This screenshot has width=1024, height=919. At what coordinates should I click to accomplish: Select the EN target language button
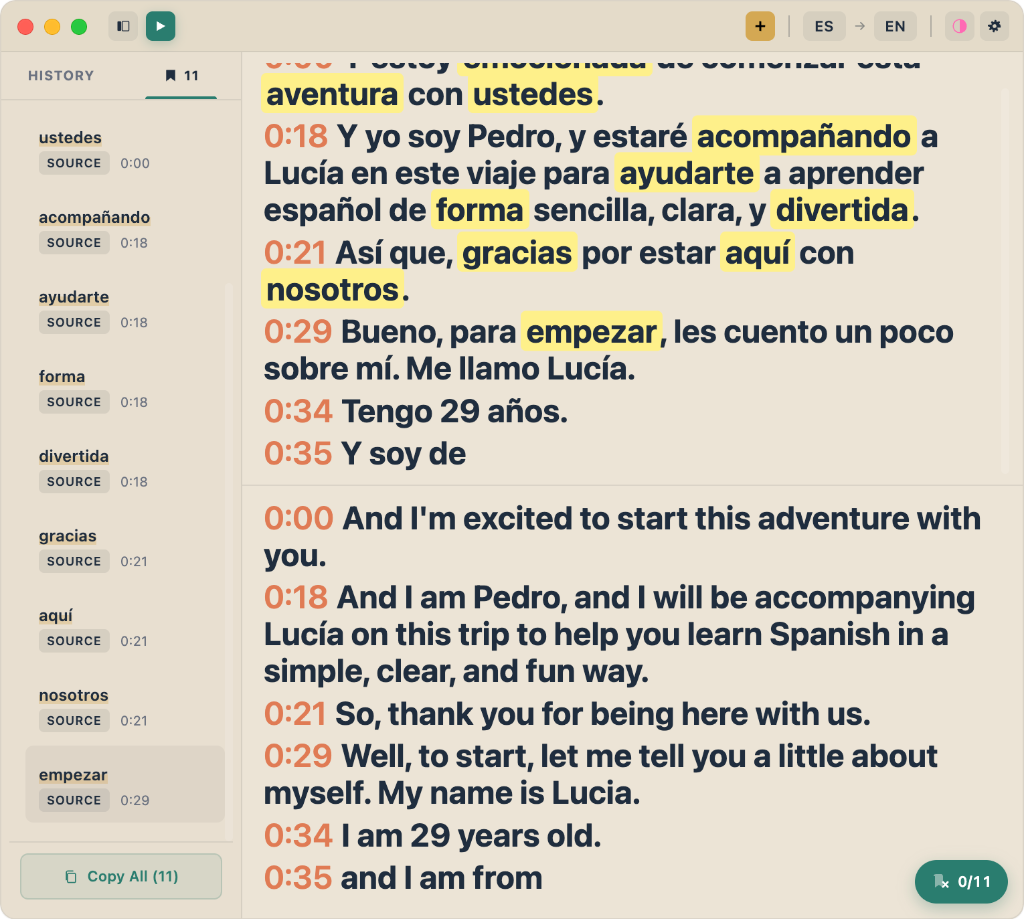click(x=895, y=26)
